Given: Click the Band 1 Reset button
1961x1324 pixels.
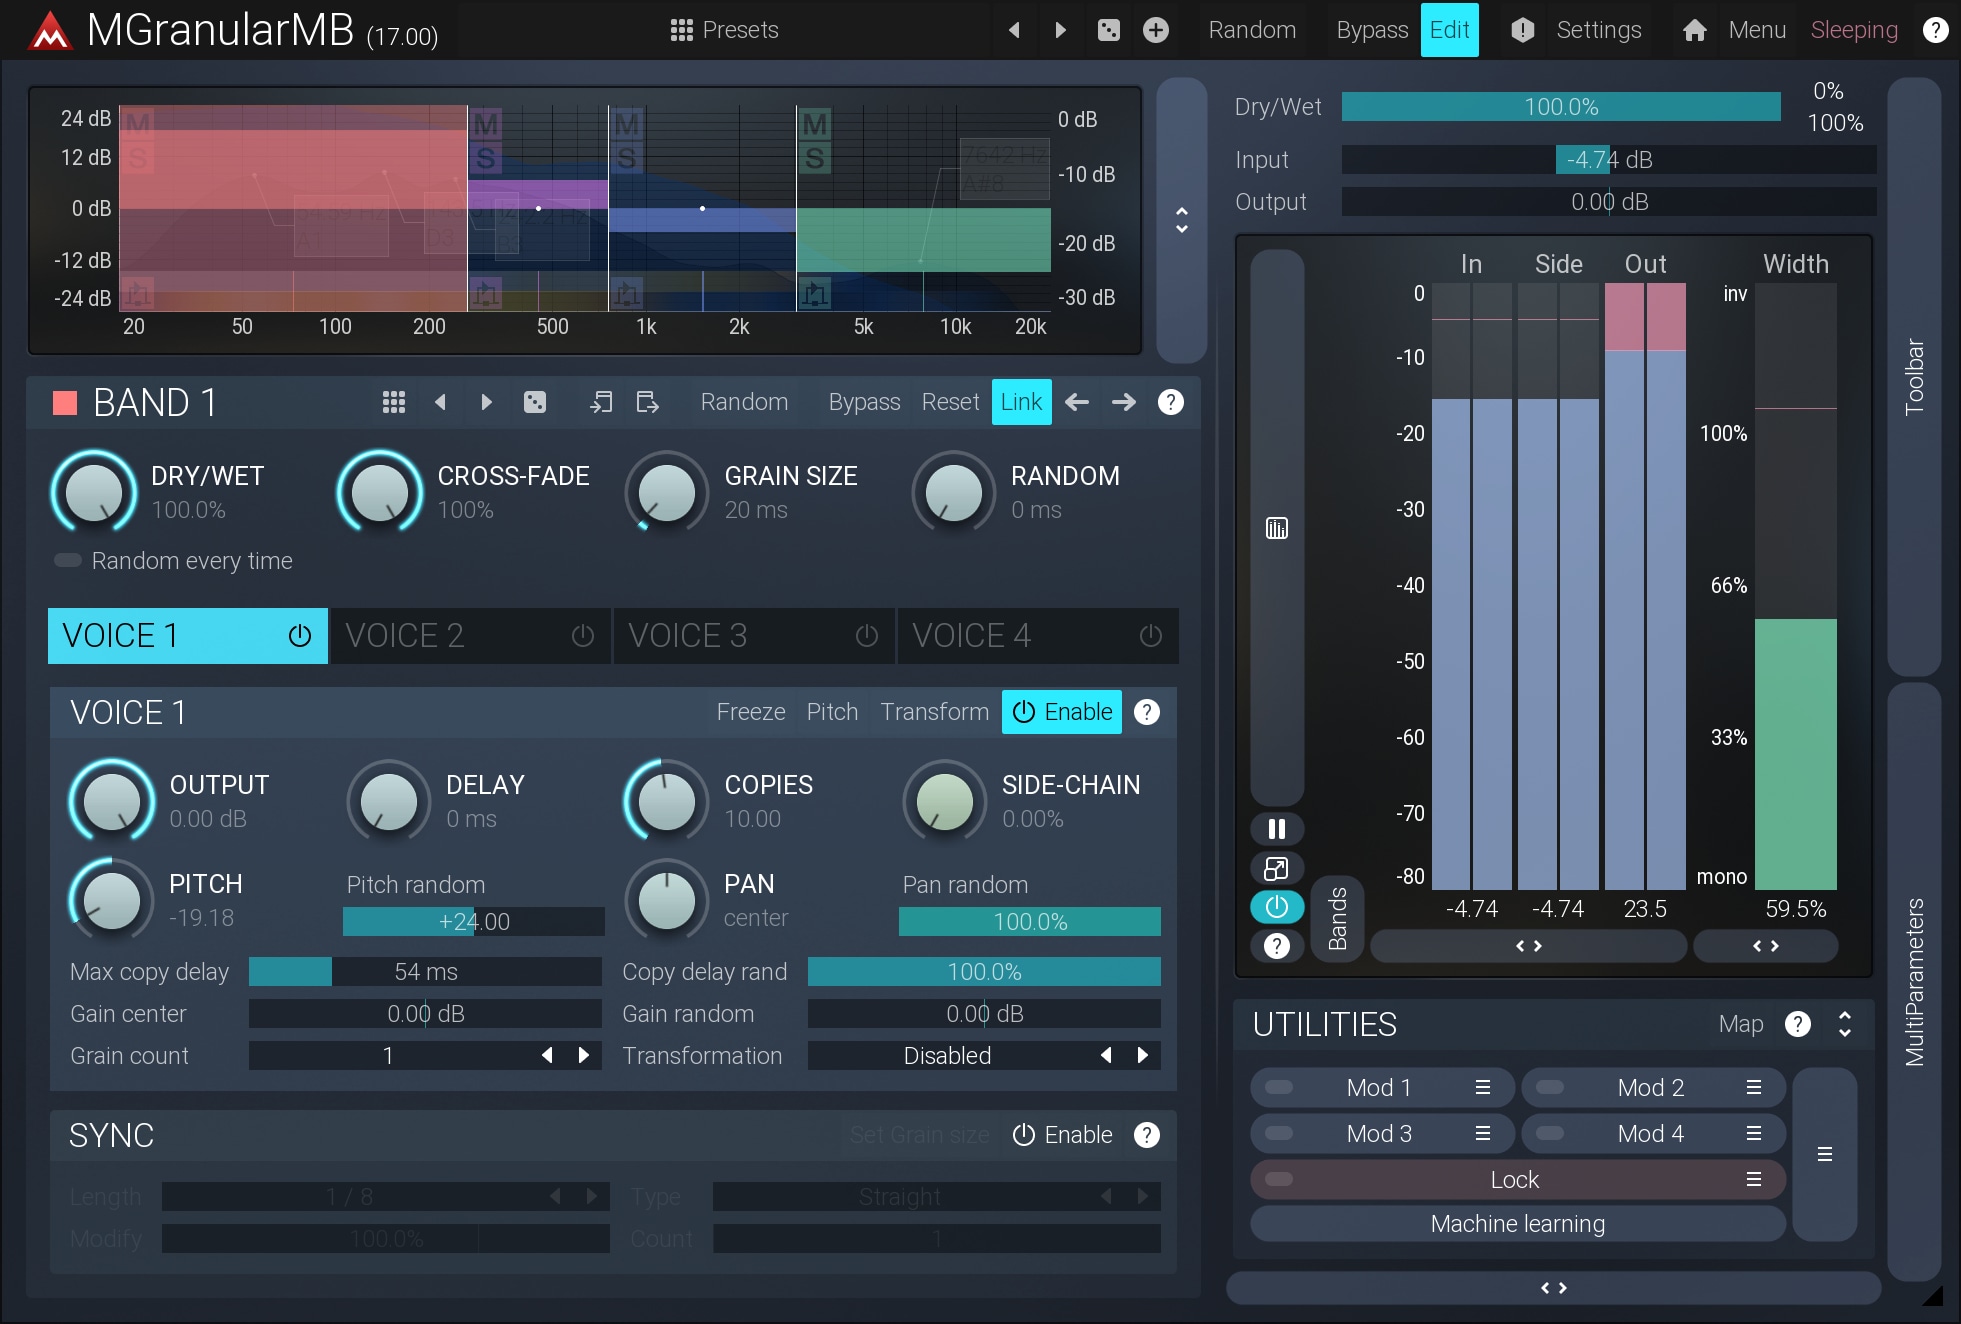Looking at the screenshot, I should (949, 402).
